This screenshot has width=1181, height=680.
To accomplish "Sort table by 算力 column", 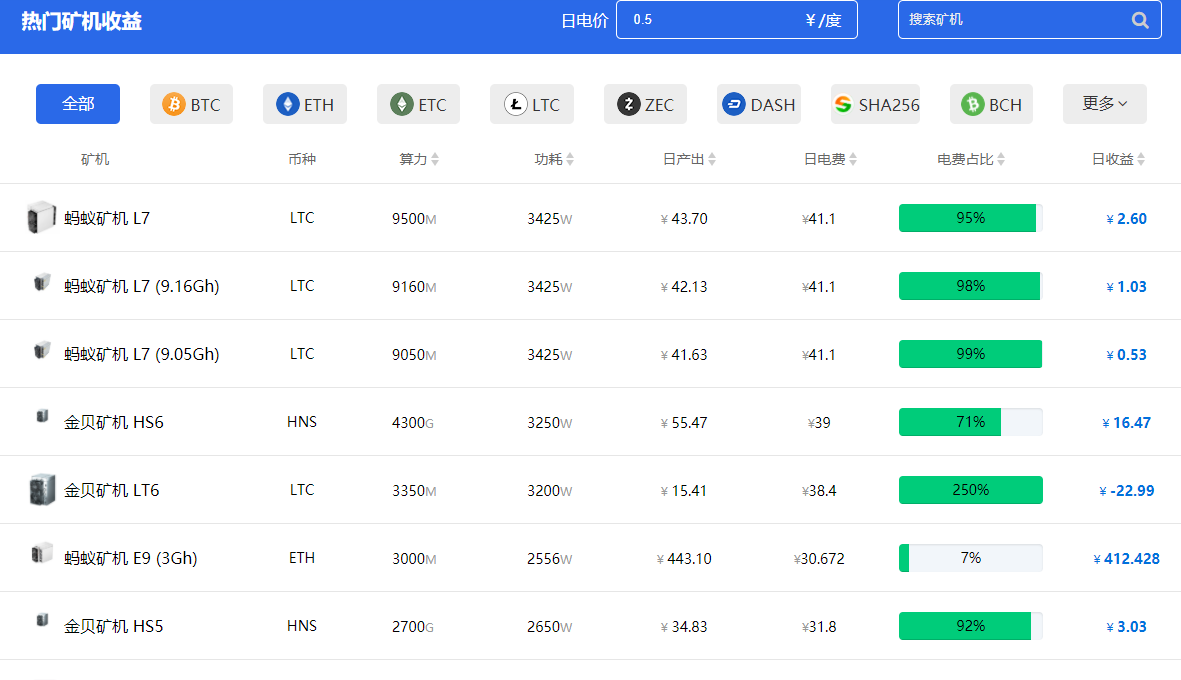I will [x=419, y=159].
